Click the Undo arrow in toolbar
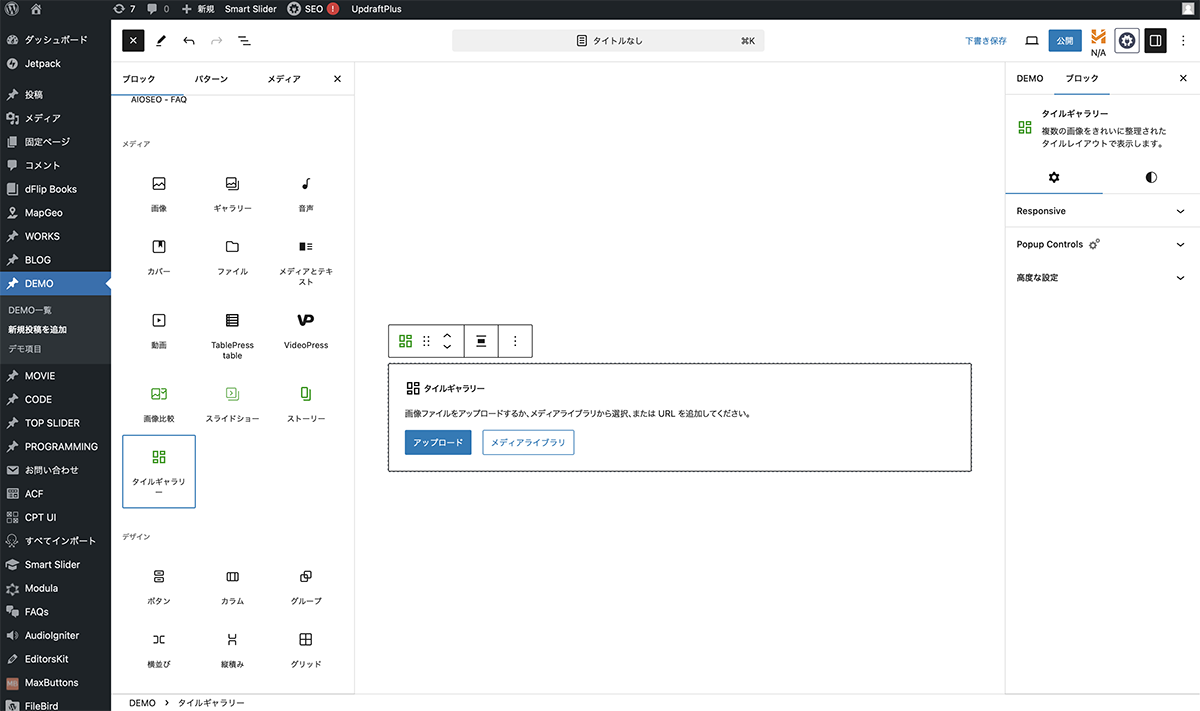 pyautogui.click(x=189, y=41)
